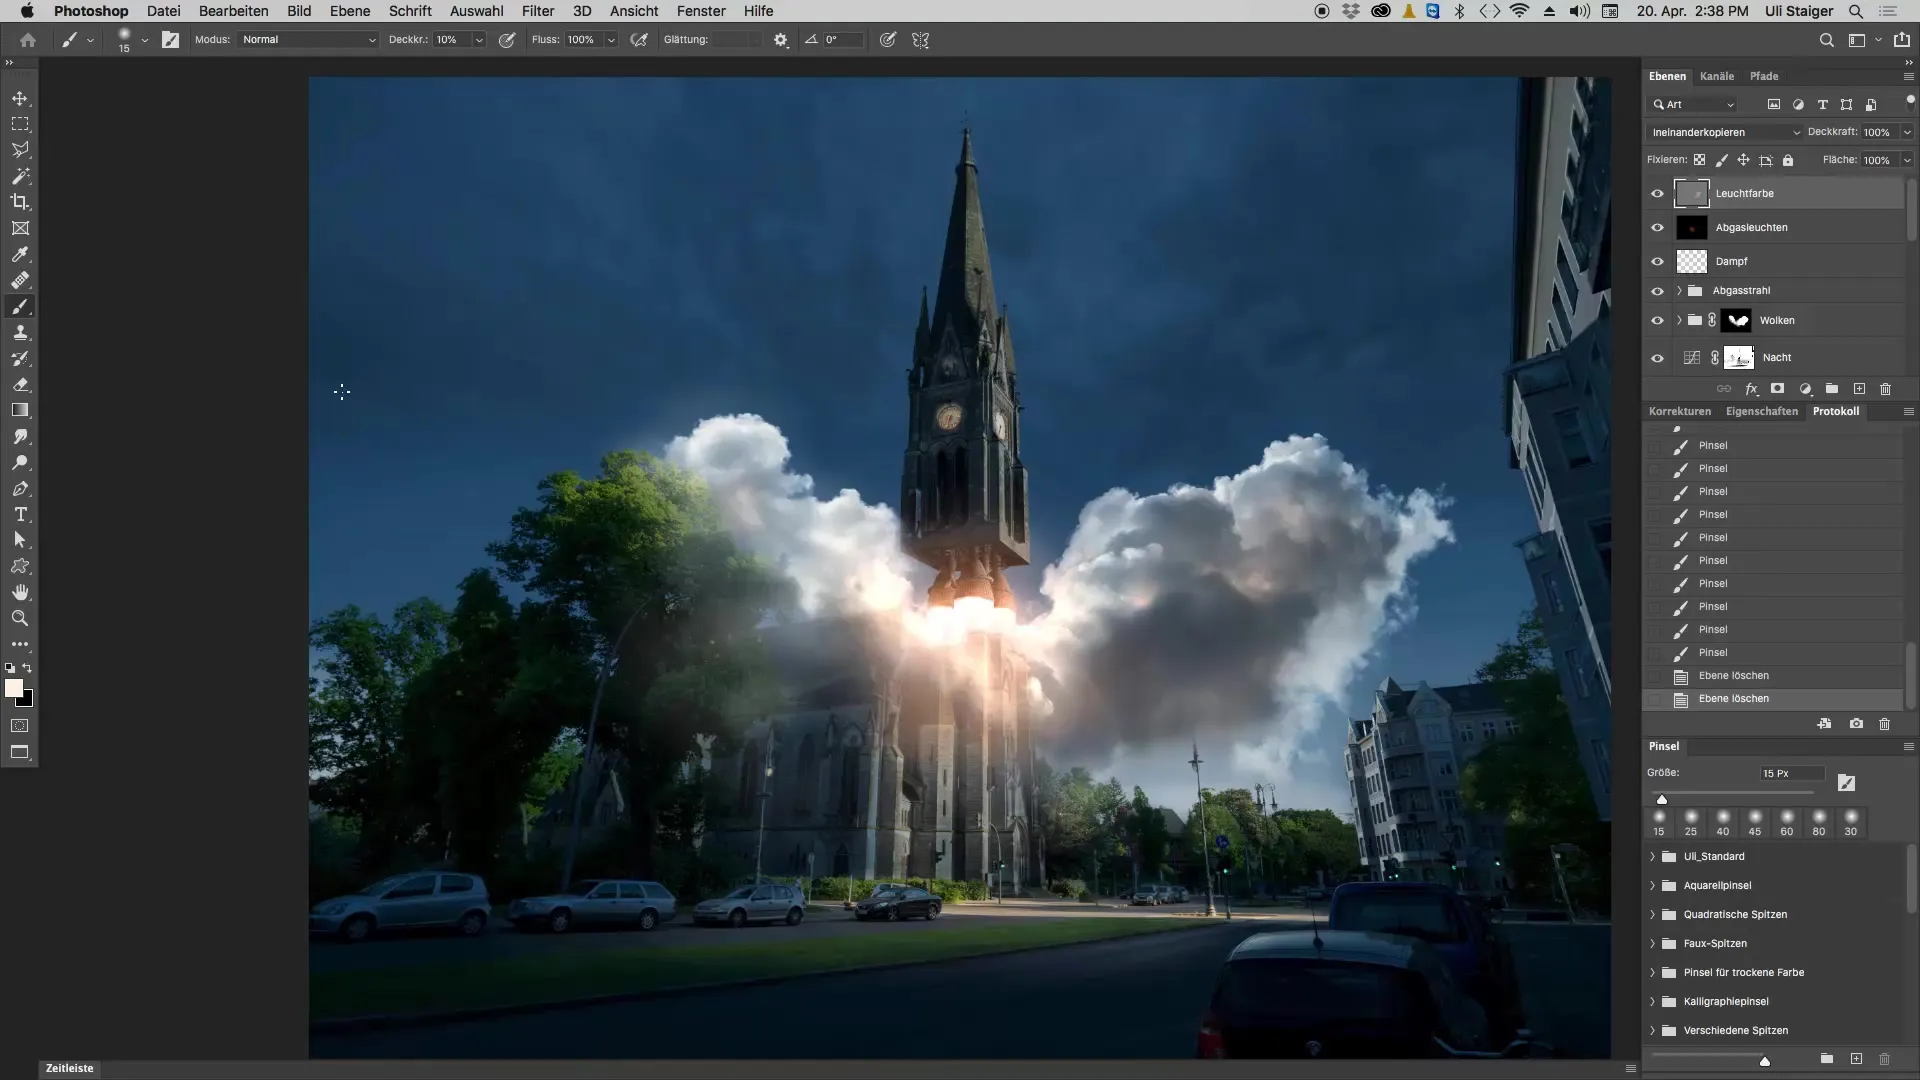1920x1080 pixels.
Task: Switch to the Pfade tab
Action: coord(1764,76)
